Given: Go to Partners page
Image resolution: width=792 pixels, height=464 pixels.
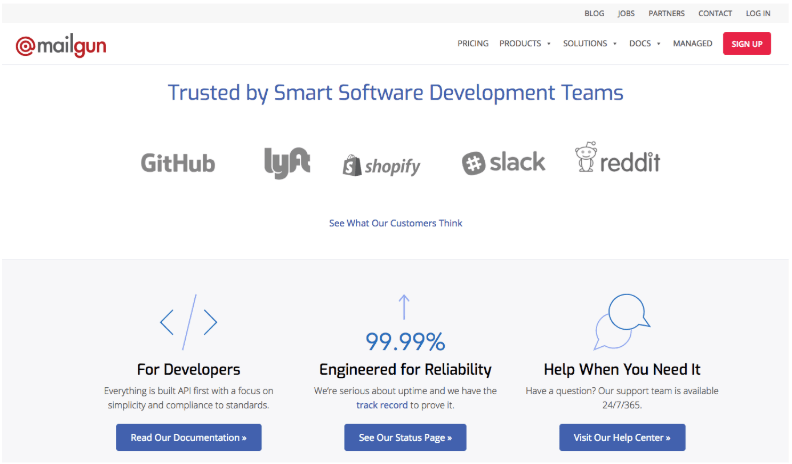Looking at the screenshot, I should point(666,13).
